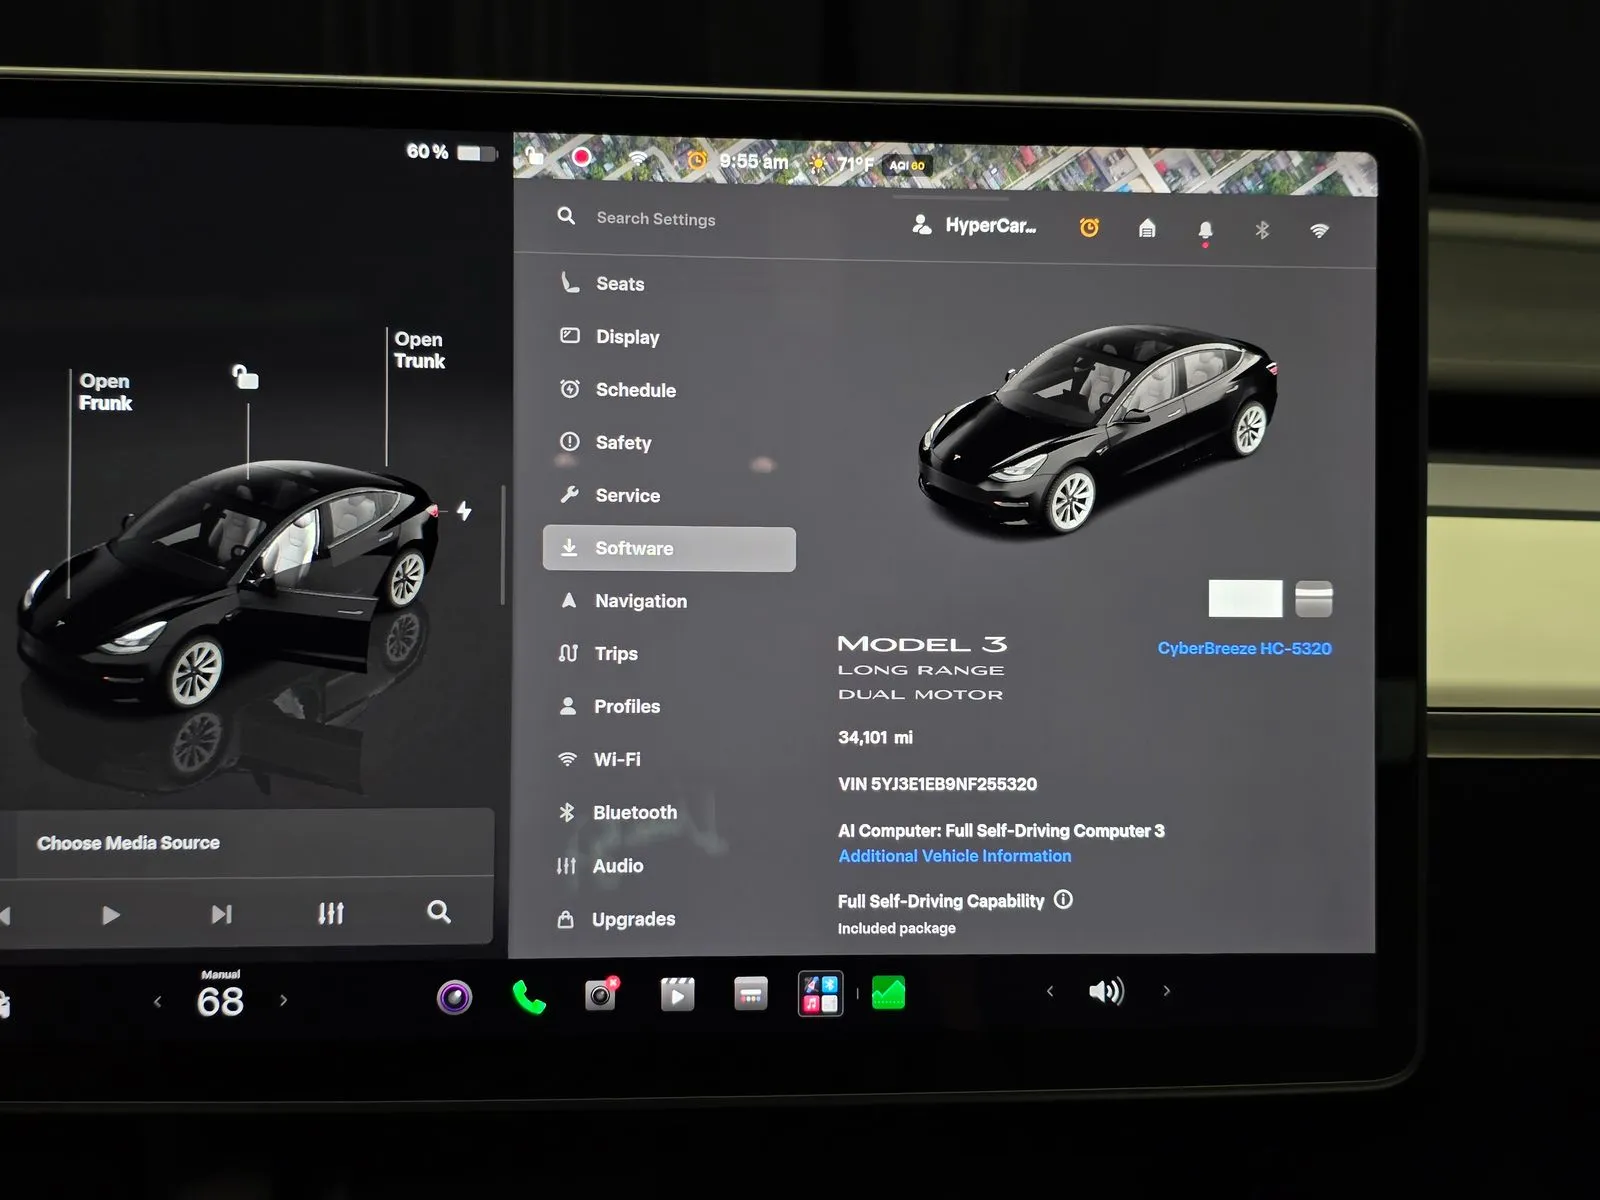Select the white color swatch
Viewport: 1600px width, 1200px height.
(x=1245, y=598)
